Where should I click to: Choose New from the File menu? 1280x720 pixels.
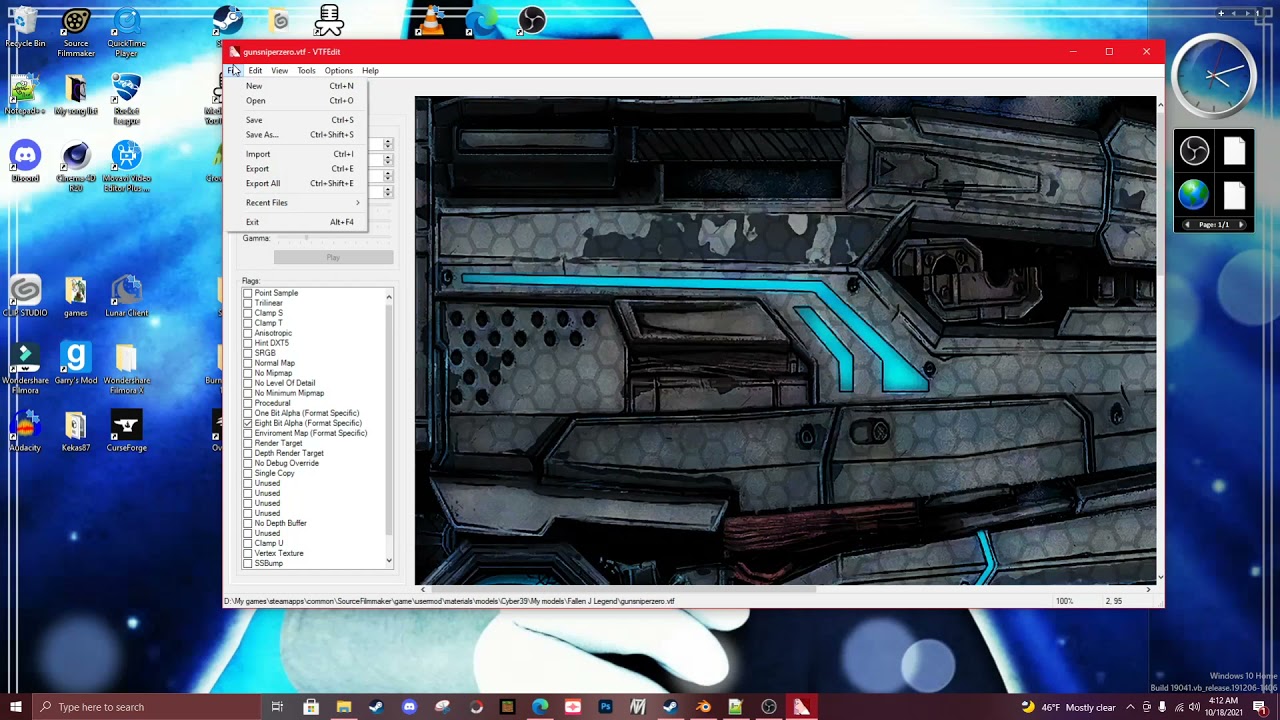296,86
